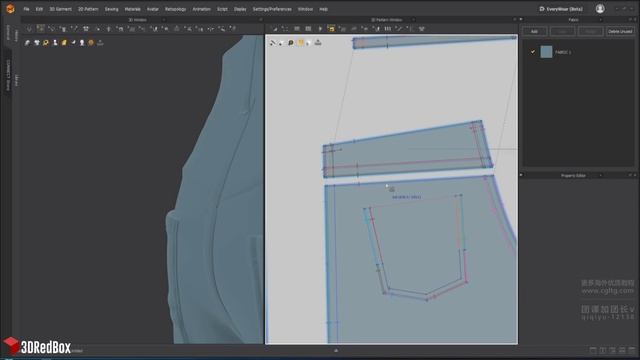Click the Simulate arrow icon in 3D toolbar

pos(29,29)
